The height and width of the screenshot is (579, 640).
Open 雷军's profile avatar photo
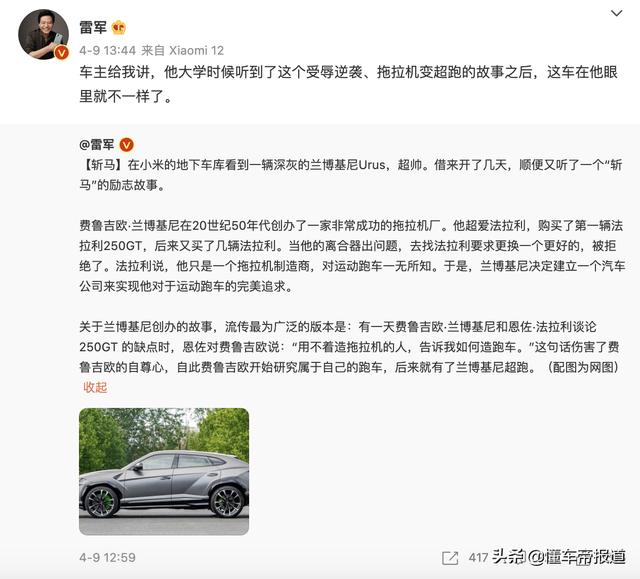click(x=44, y=34)
